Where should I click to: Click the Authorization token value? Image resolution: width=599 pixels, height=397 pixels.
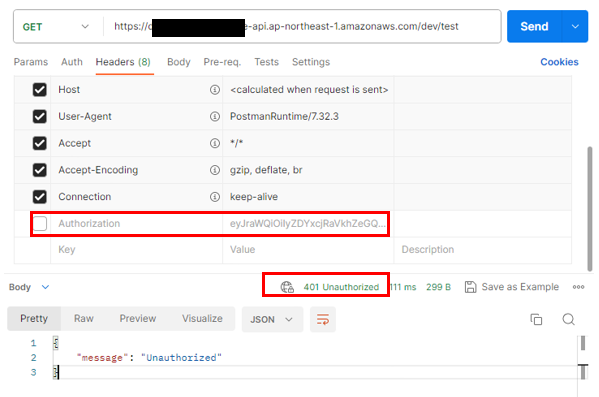[x=307, y=224]
